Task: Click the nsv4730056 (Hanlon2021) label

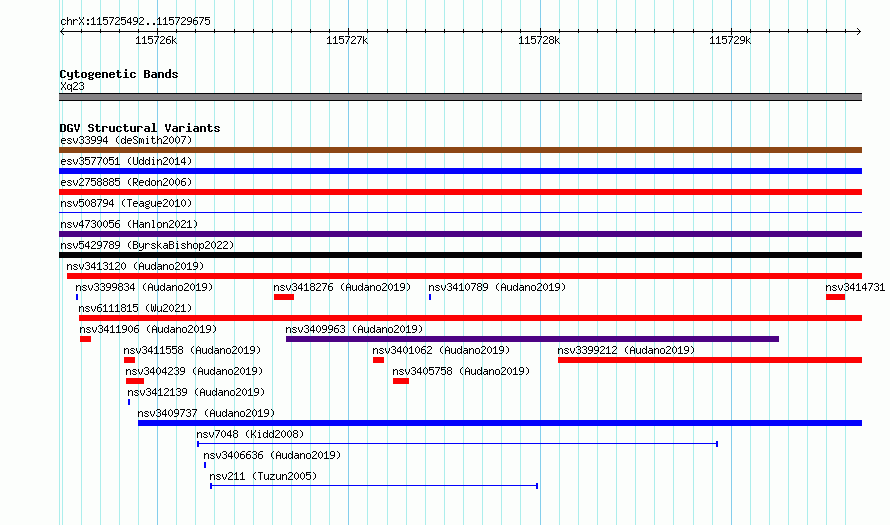Action: click(129, 224)
